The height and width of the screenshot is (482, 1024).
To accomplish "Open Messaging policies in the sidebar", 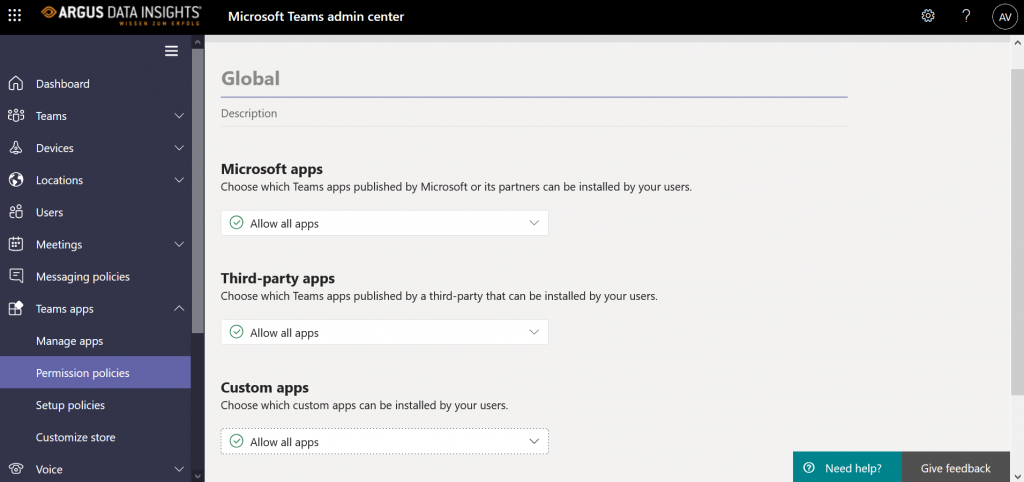I will click(95, 276).
